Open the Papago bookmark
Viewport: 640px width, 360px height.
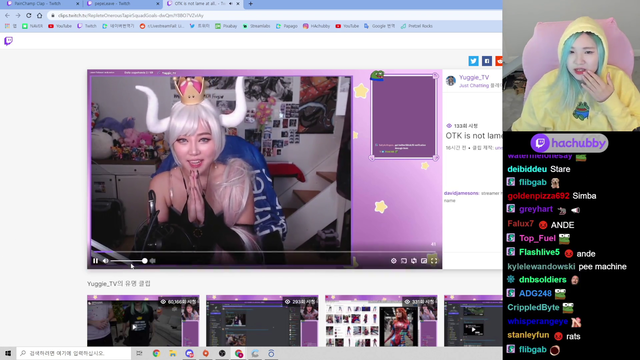[x=287, y=26]
